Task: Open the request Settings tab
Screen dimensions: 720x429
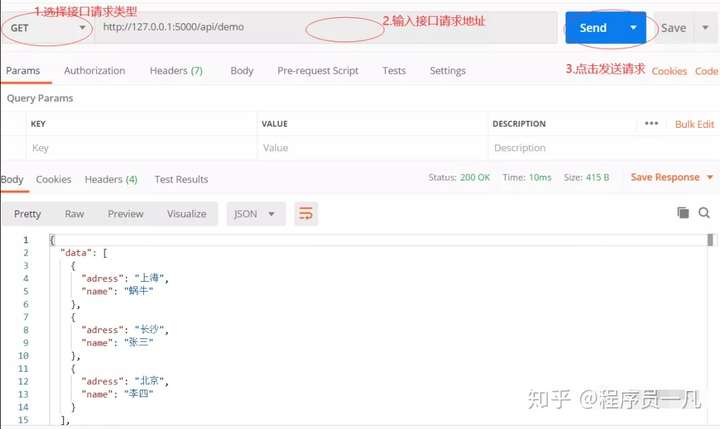Action: coord(448,71)
